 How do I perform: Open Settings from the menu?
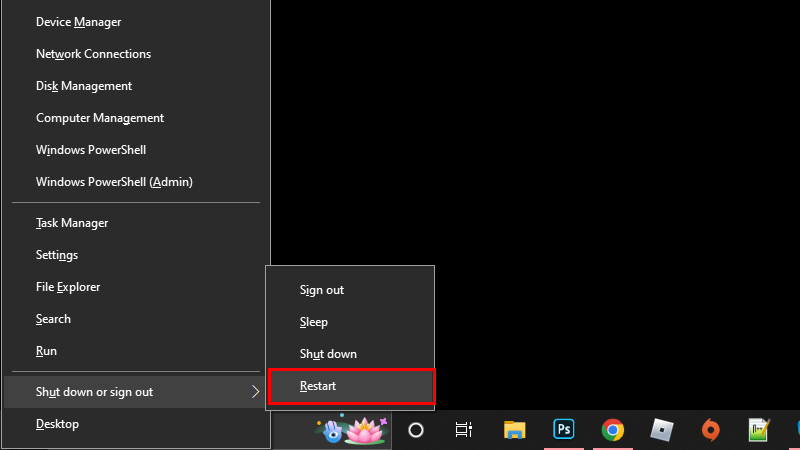pos(136,255)
